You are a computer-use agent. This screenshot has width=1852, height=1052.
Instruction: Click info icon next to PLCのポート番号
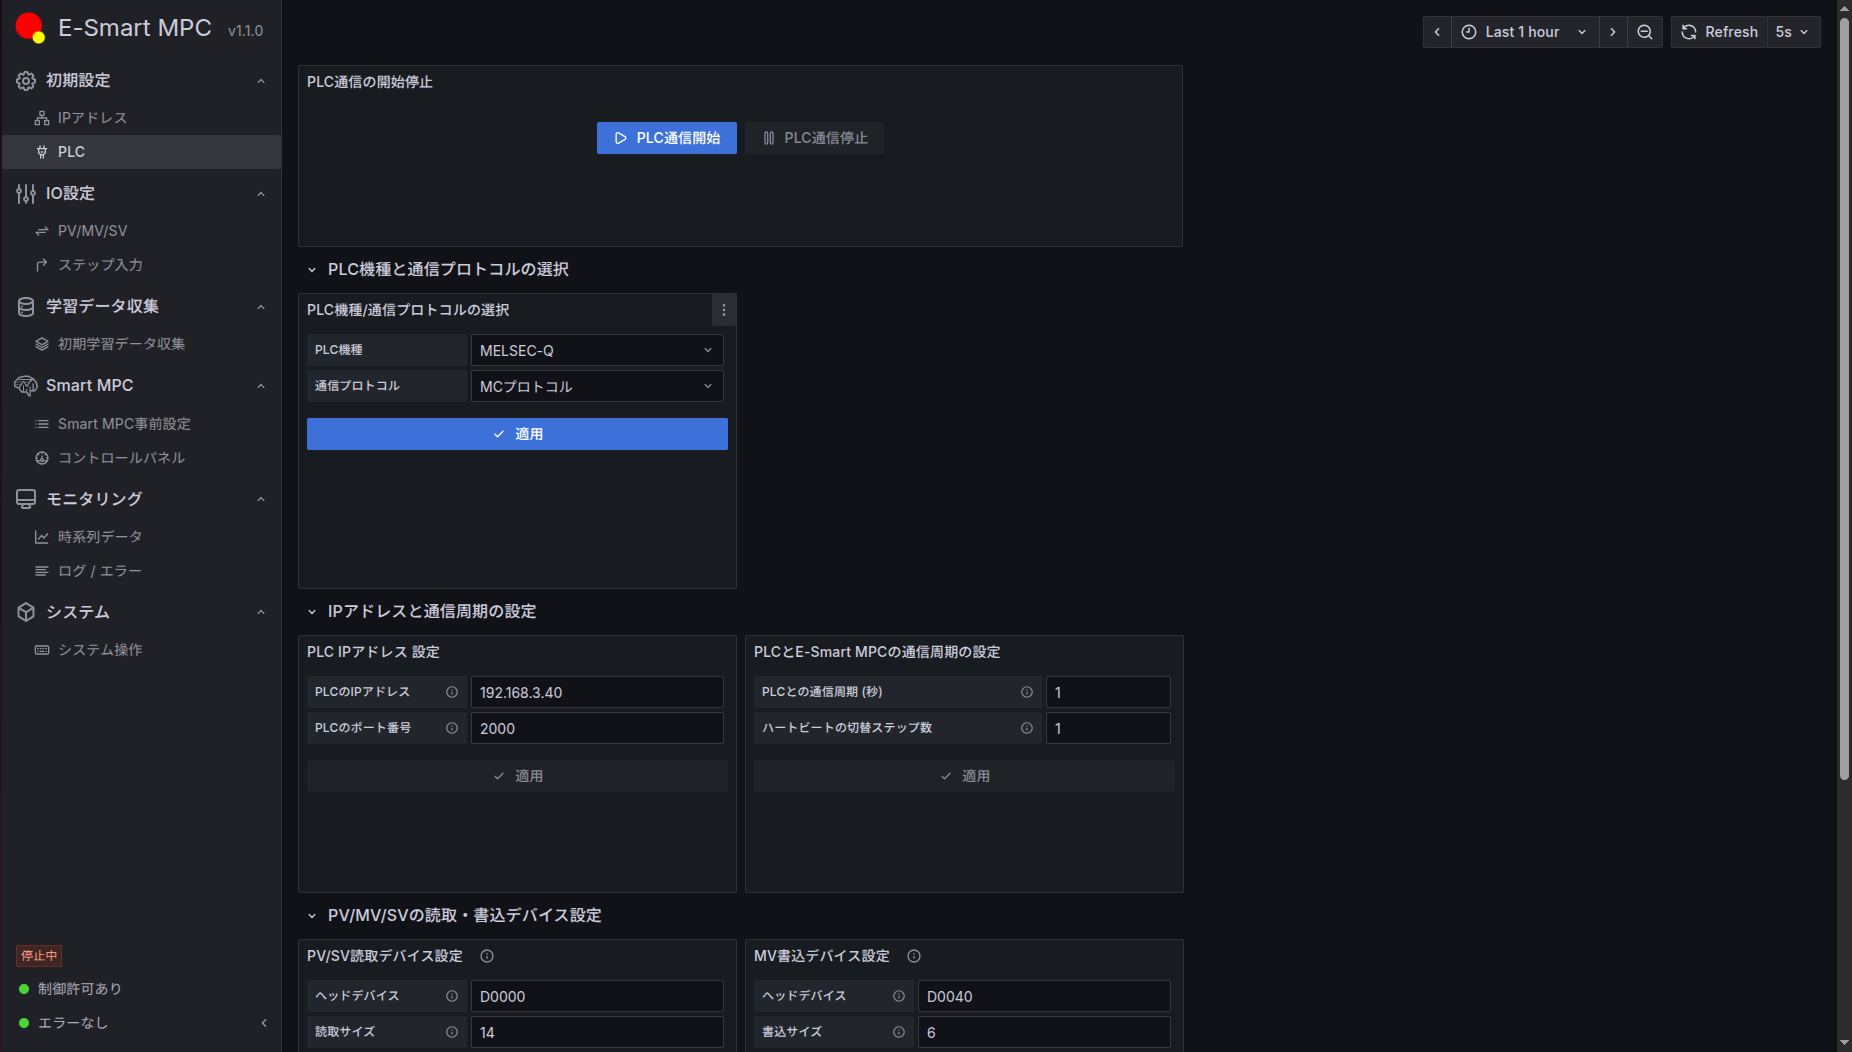tap(452, 728)
